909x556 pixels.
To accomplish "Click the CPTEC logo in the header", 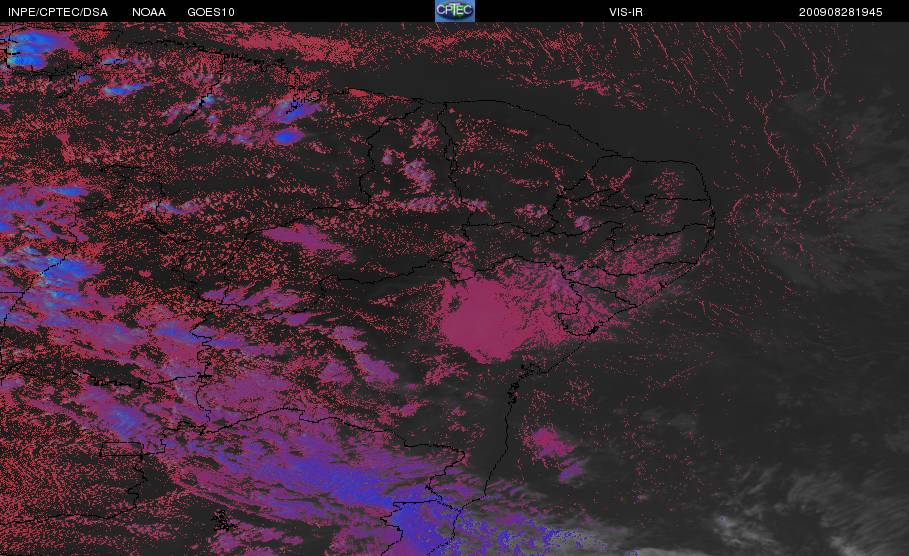I will 455,11.
